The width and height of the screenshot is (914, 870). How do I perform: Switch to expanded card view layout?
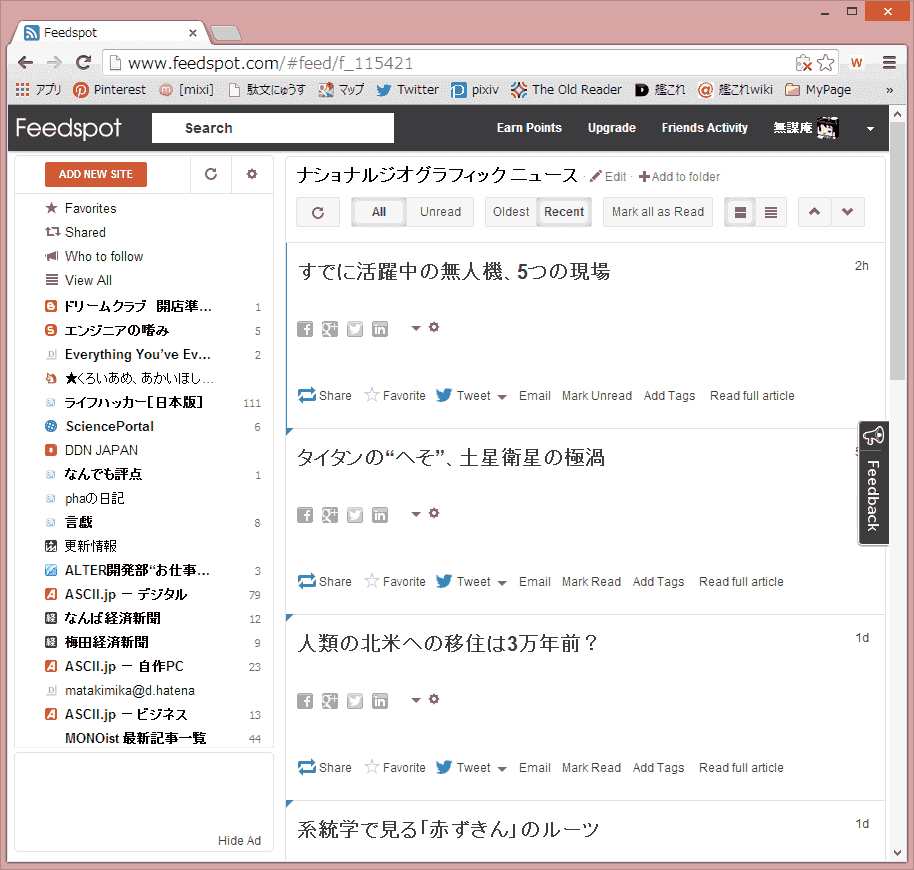point(740,212)
